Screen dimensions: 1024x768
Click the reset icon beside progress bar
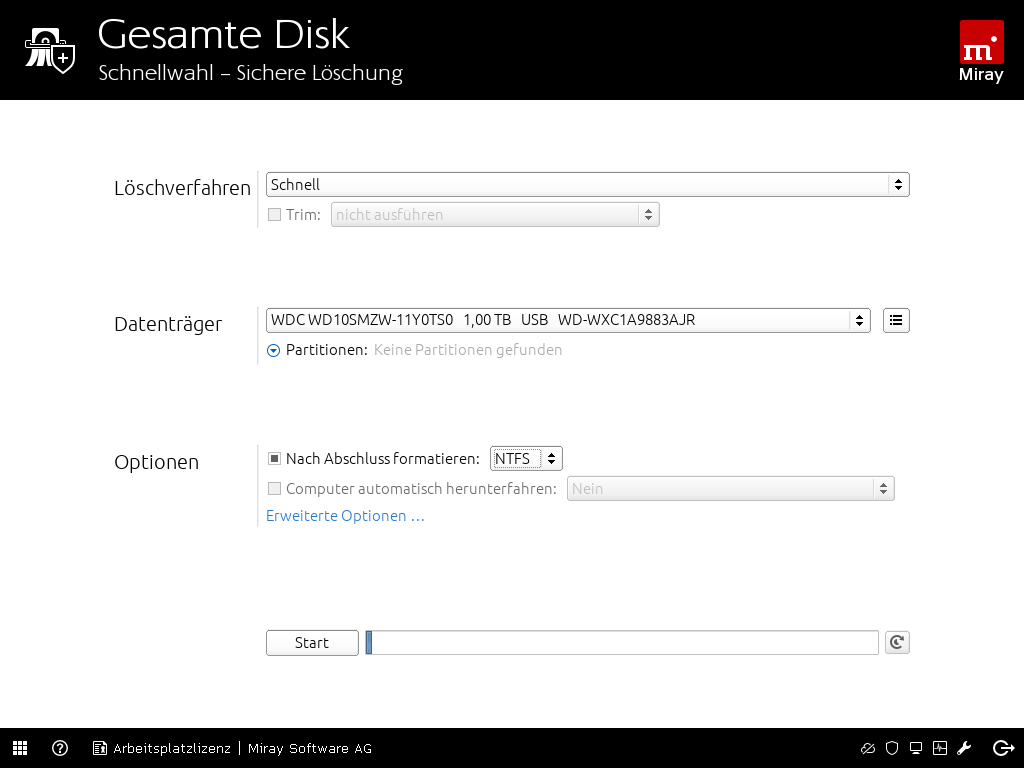[x=897, y=643]
